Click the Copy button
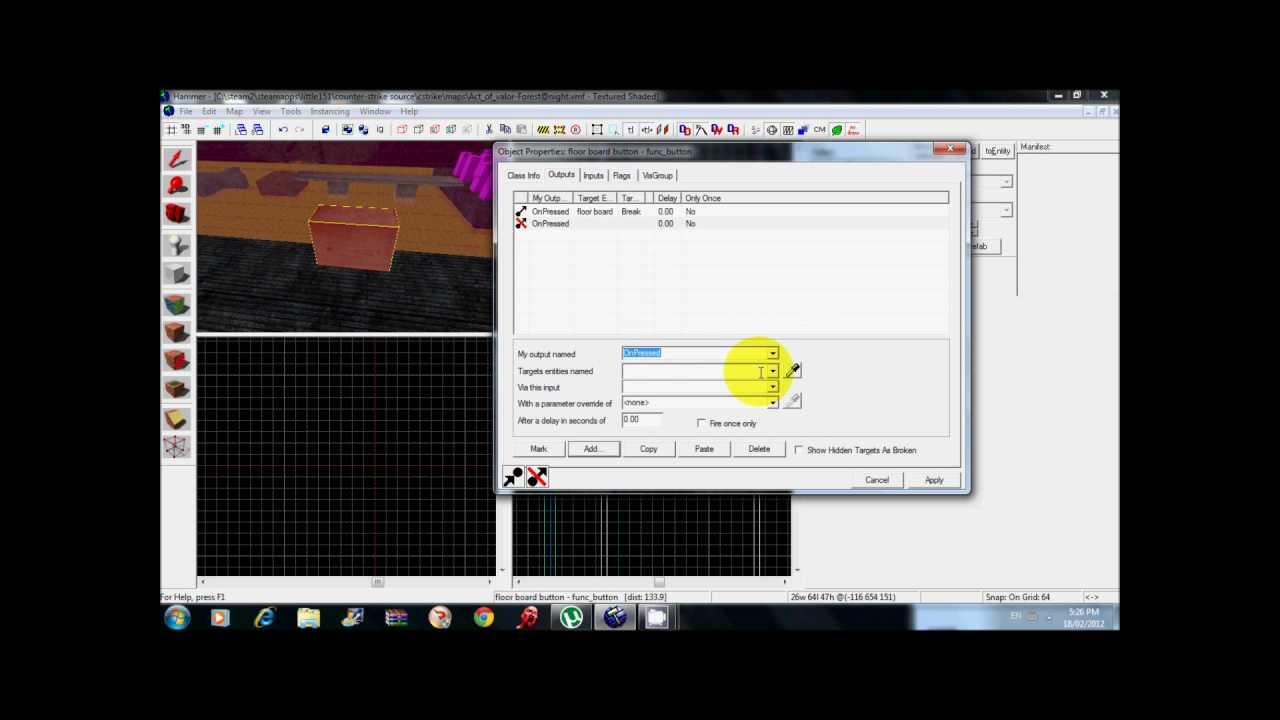The width and height of the screenshot is (1280, 720). (648, 449)
